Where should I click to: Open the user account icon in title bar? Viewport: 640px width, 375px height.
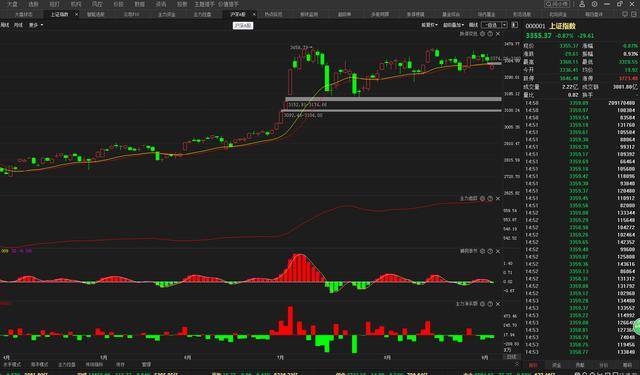[x=582, y=4]
